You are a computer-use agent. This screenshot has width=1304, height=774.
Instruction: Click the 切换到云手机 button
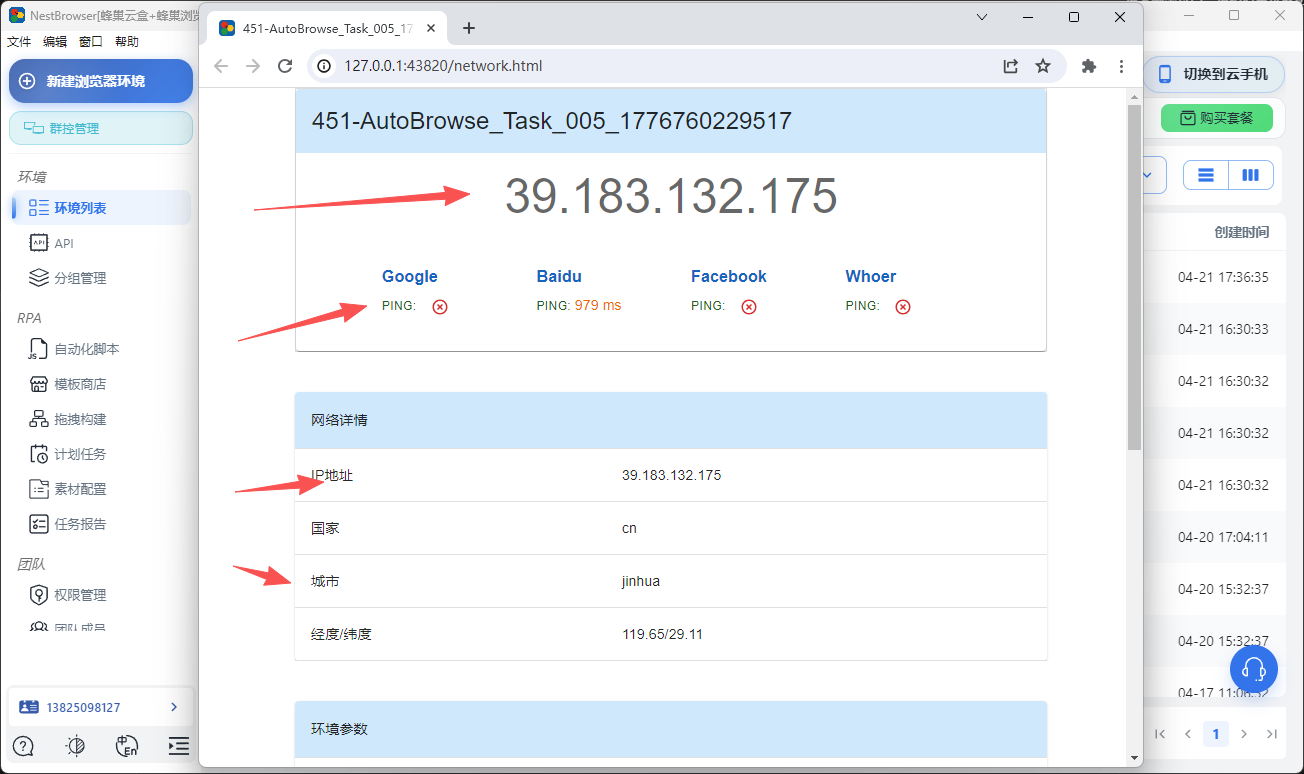[x=1213, y=74]
